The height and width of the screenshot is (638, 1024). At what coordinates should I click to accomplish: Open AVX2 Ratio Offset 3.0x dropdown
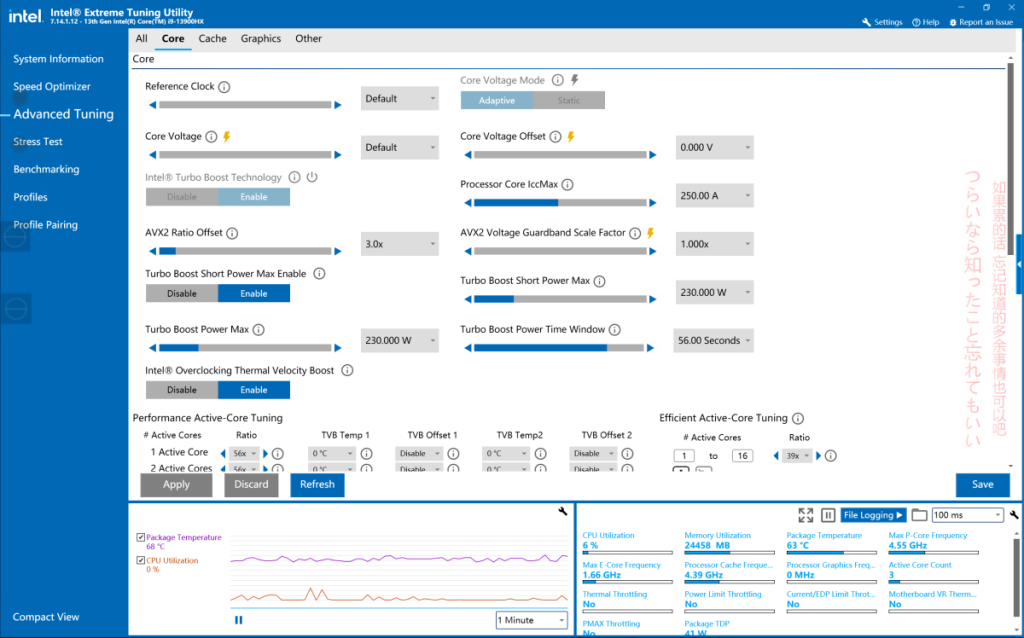pos(400,244)
